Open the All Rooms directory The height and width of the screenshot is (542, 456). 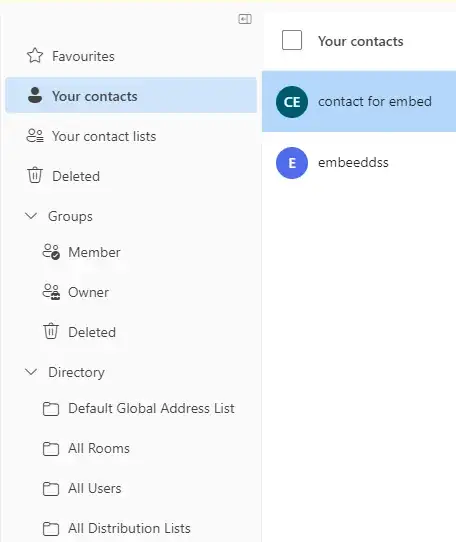(131, 448)
